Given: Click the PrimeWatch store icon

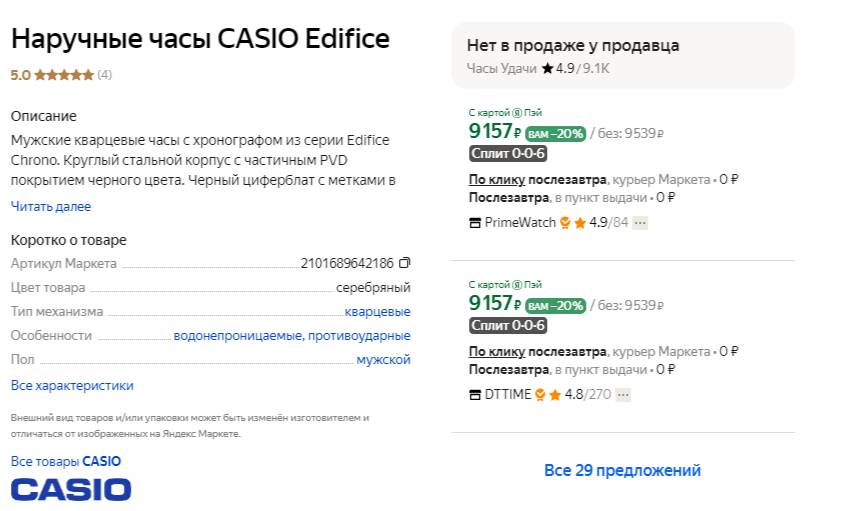Looking at the screenshot, I should point(475,223).
